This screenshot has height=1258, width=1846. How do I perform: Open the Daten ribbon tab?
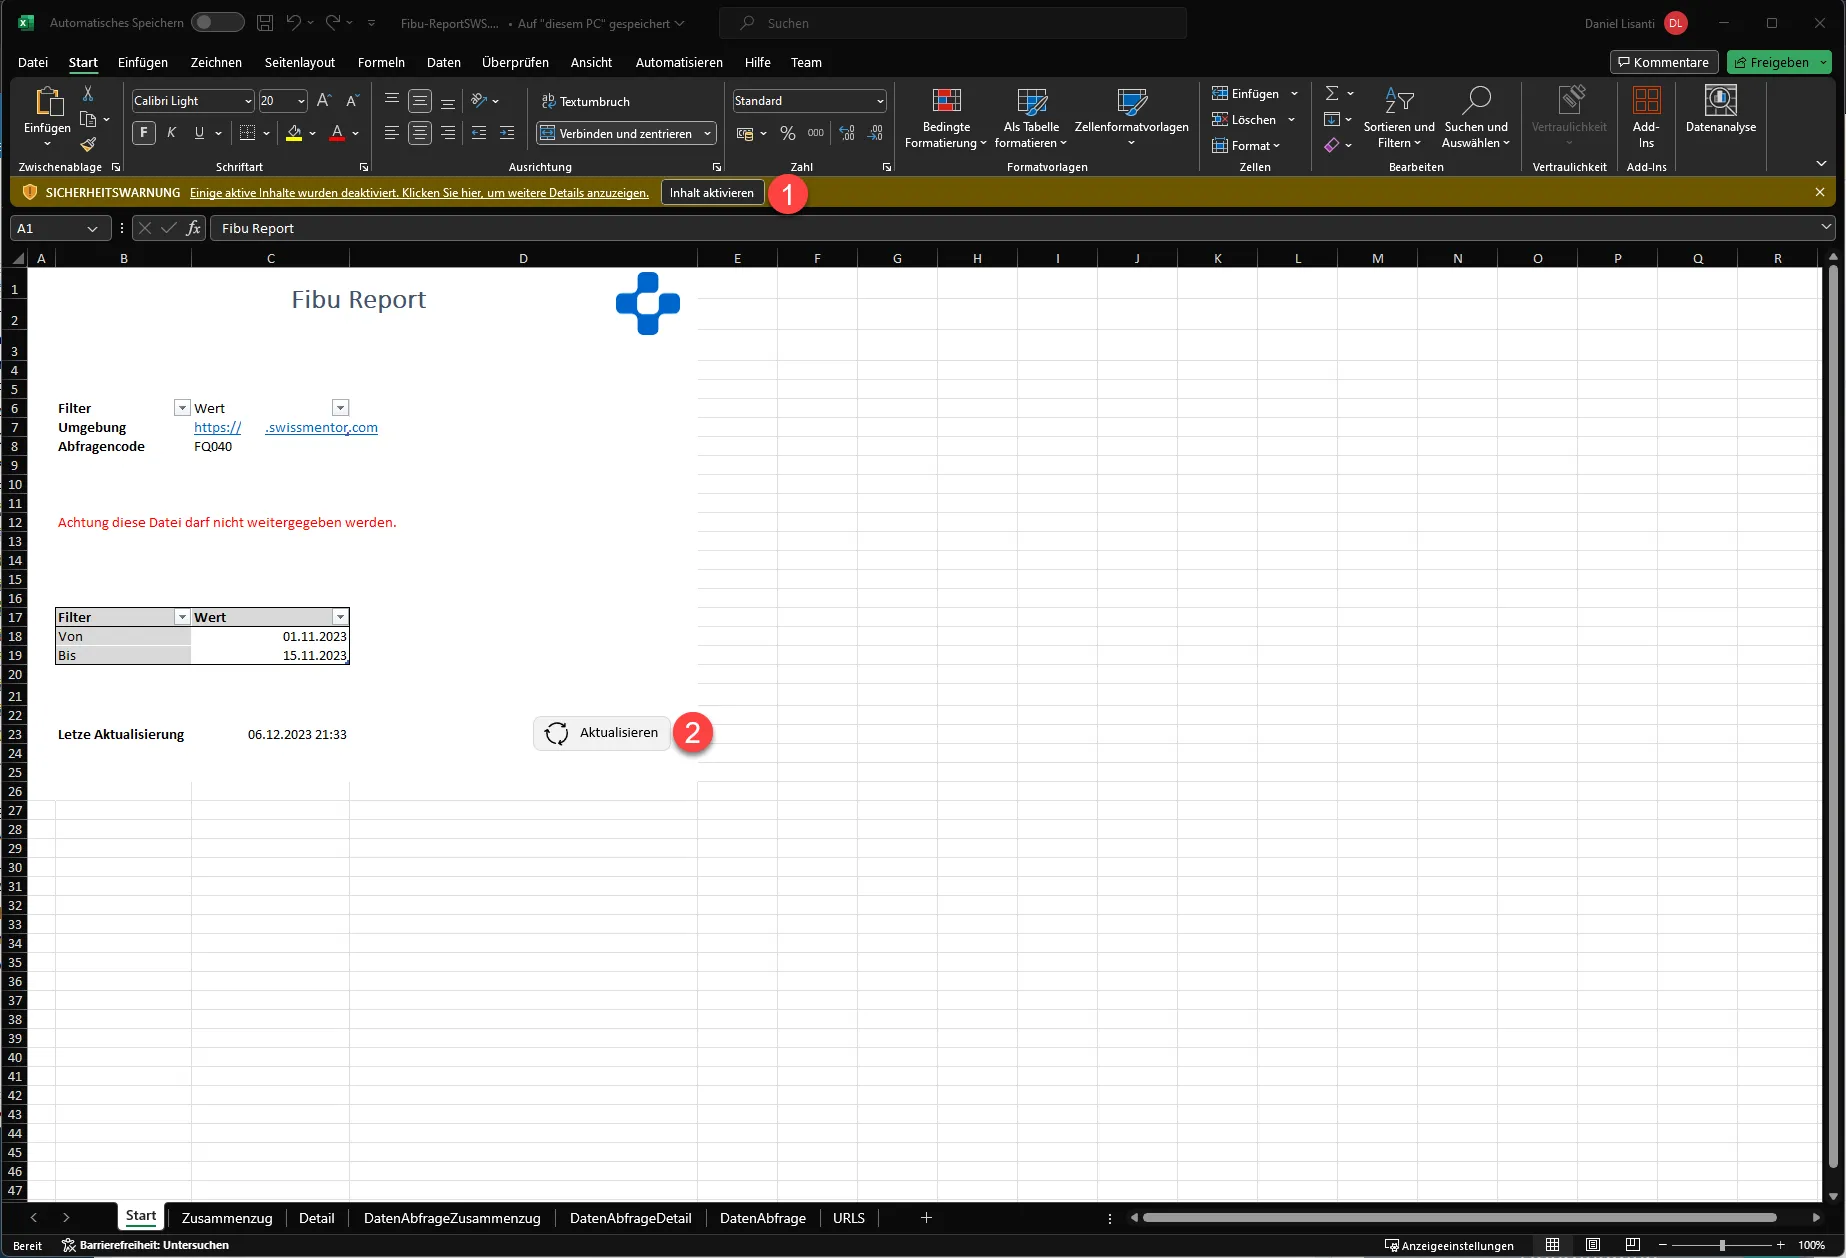click(444, 62)
